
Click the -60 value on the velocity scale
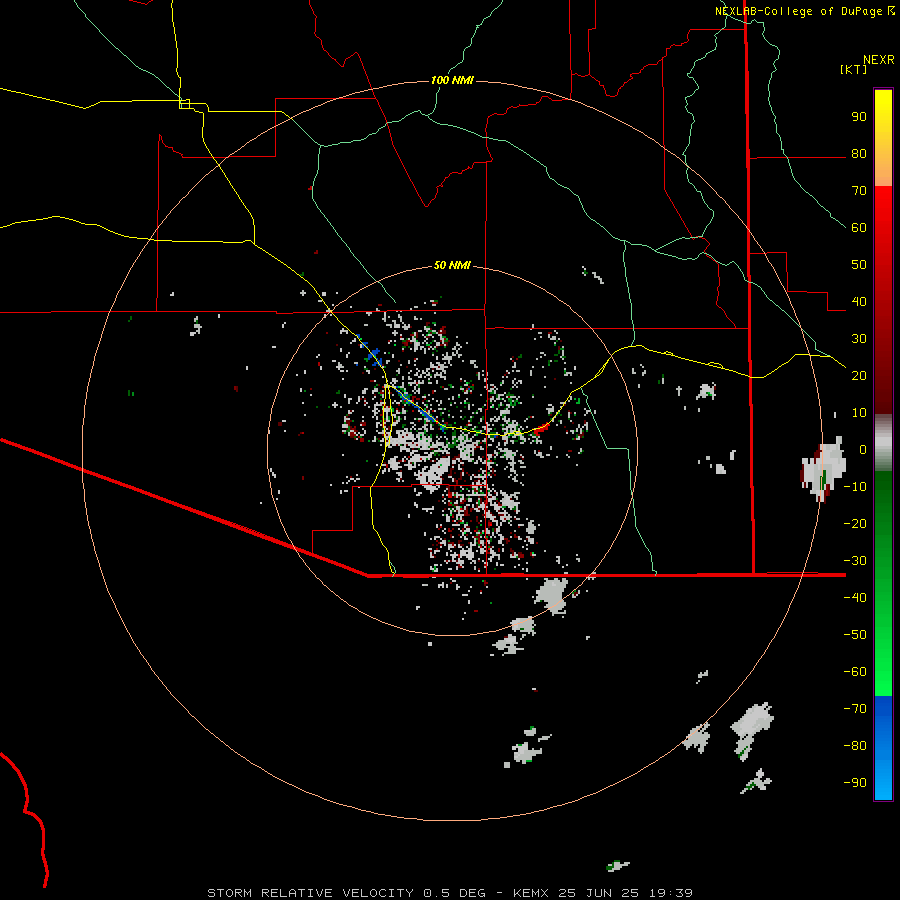pos(855,672)
